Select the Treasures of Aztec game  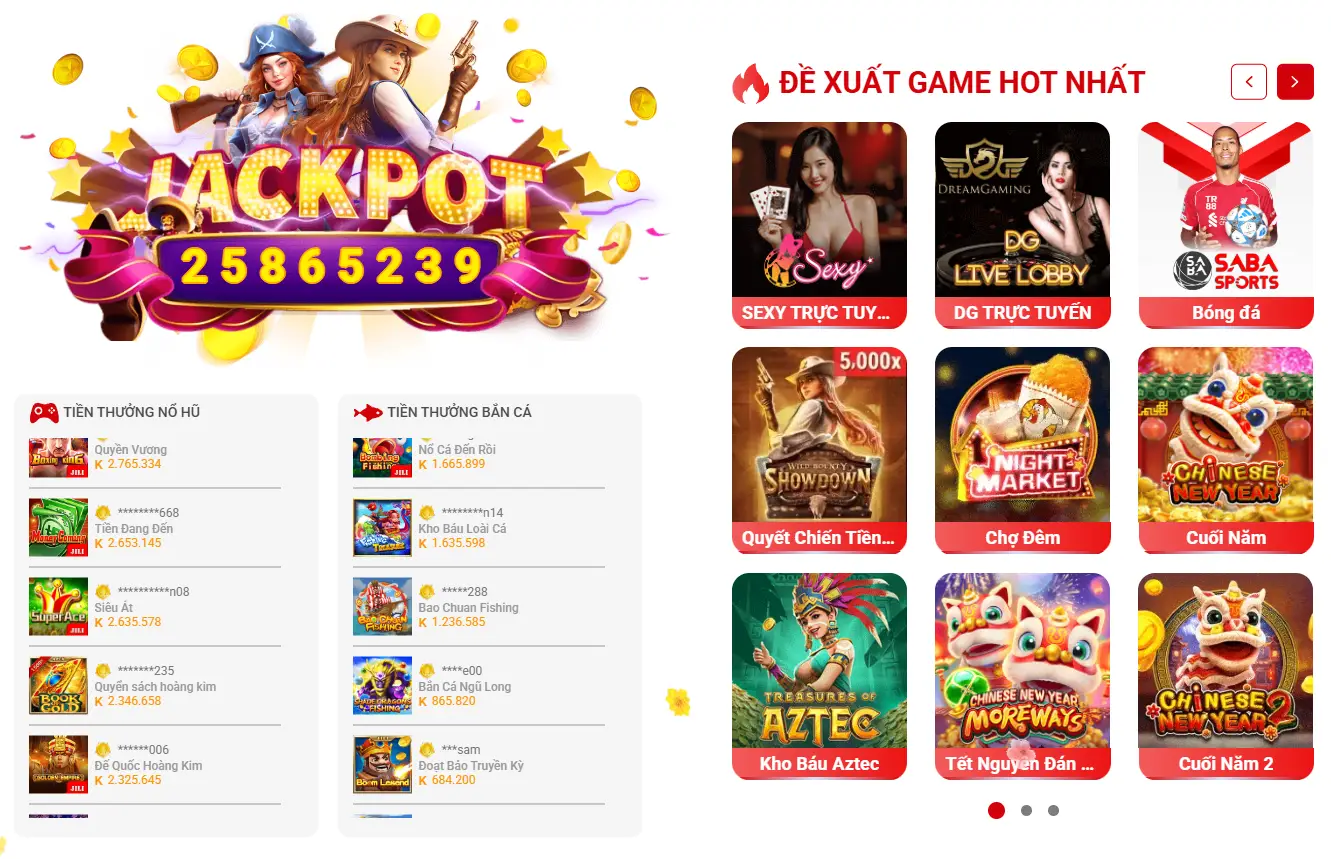click(x=819, y=676)
